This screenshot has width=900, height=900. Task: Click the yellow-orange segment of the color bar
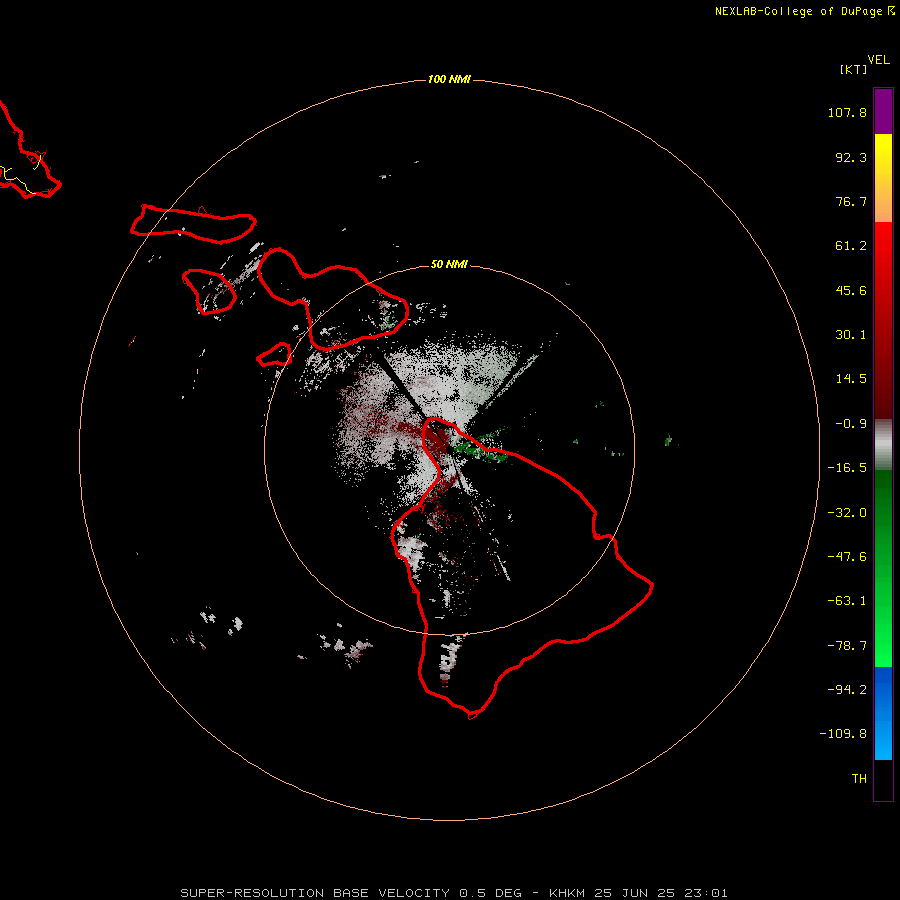coord(883,178)
